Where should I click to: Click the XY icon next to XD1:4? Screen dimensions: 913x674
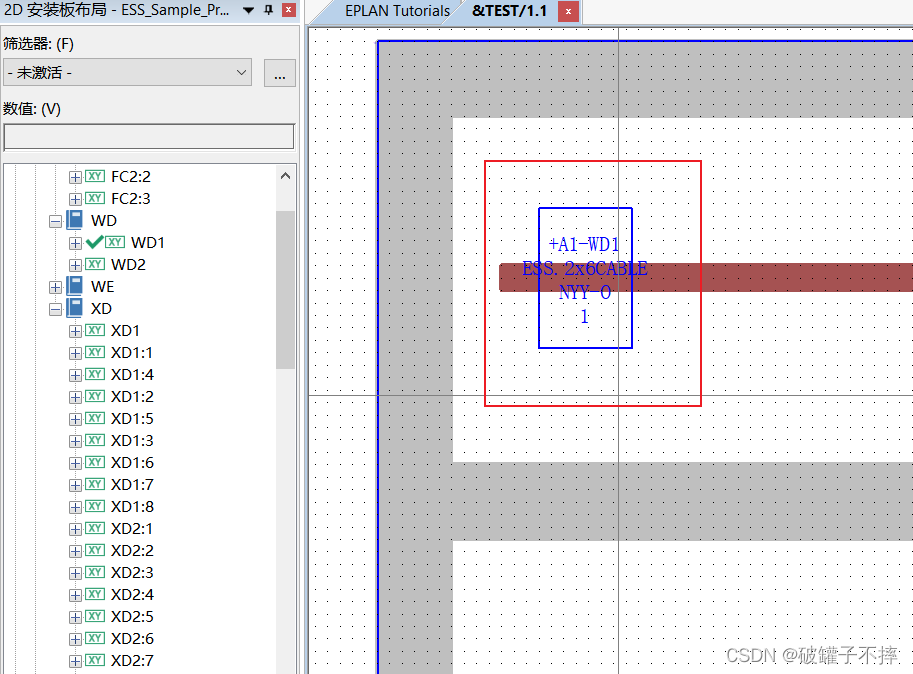tap(95, 374)
